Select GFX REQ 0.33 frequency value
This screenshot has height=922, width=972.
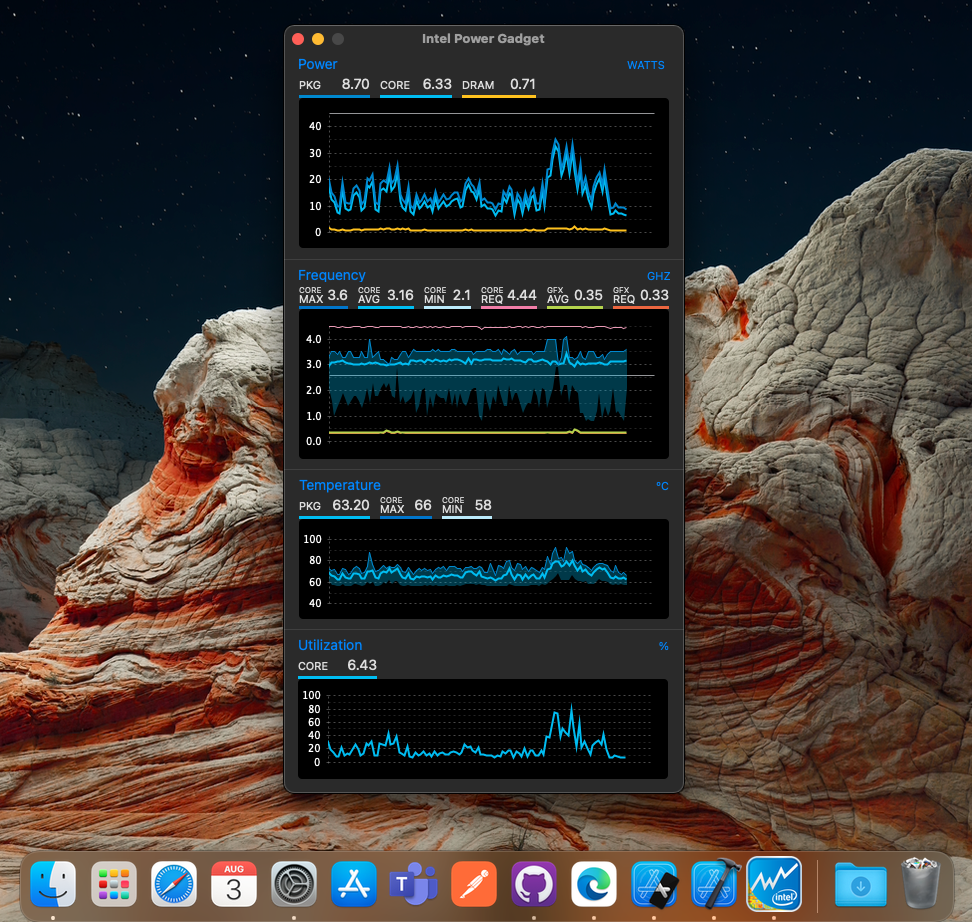640,296
